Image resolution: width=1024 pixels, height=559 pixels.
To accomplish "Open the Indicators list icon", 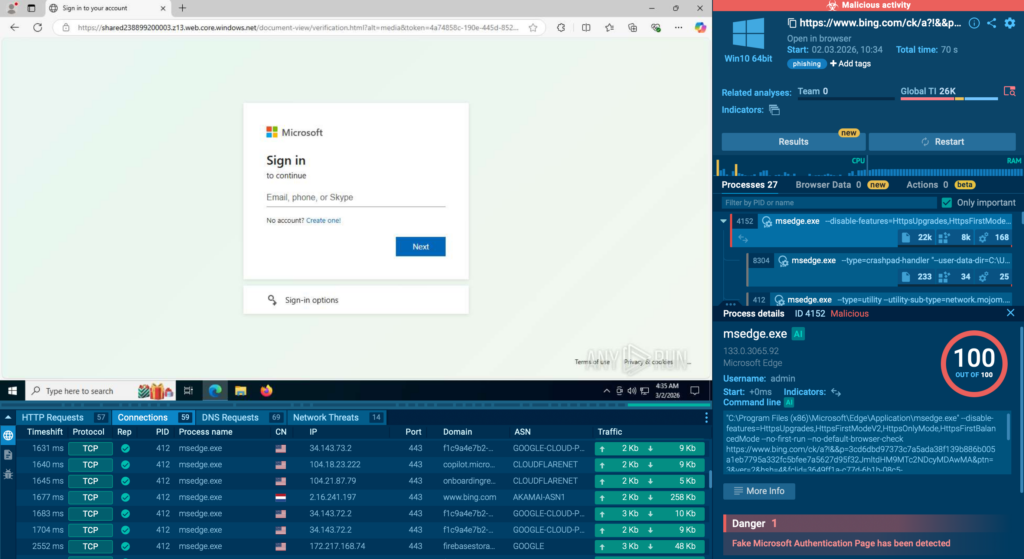I will pyautogui.click(x=775, y=110).
